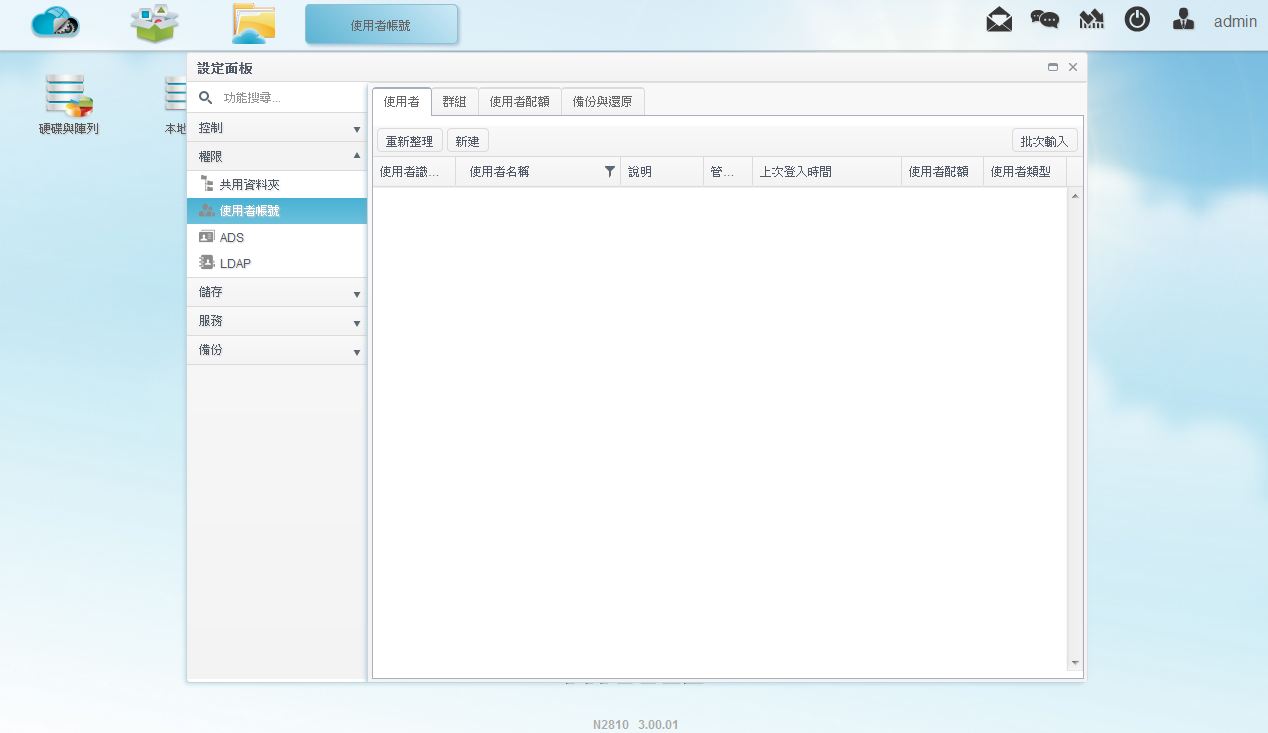This screenshot has width=1268, height=733.
Task: Click the 重新整理 refresh button
Action: coord(410,141)
